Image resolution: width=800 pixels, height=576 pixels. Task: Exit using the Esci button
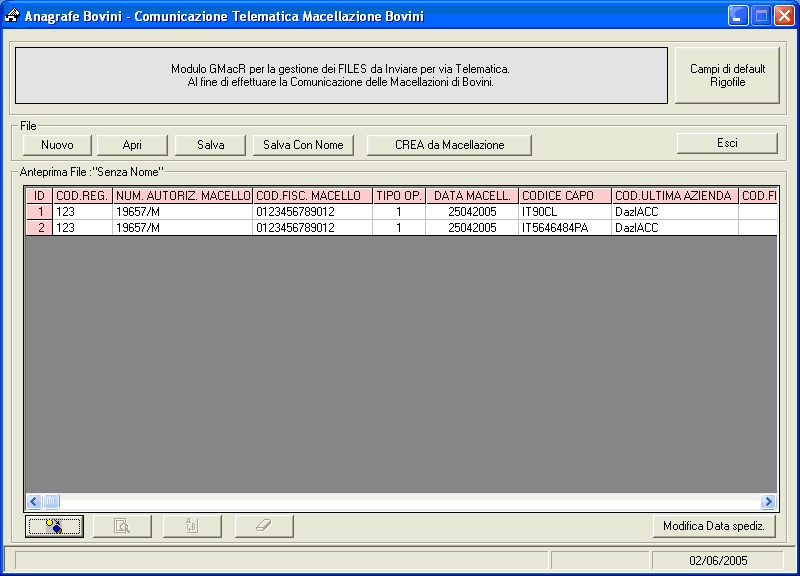[727, 143]
